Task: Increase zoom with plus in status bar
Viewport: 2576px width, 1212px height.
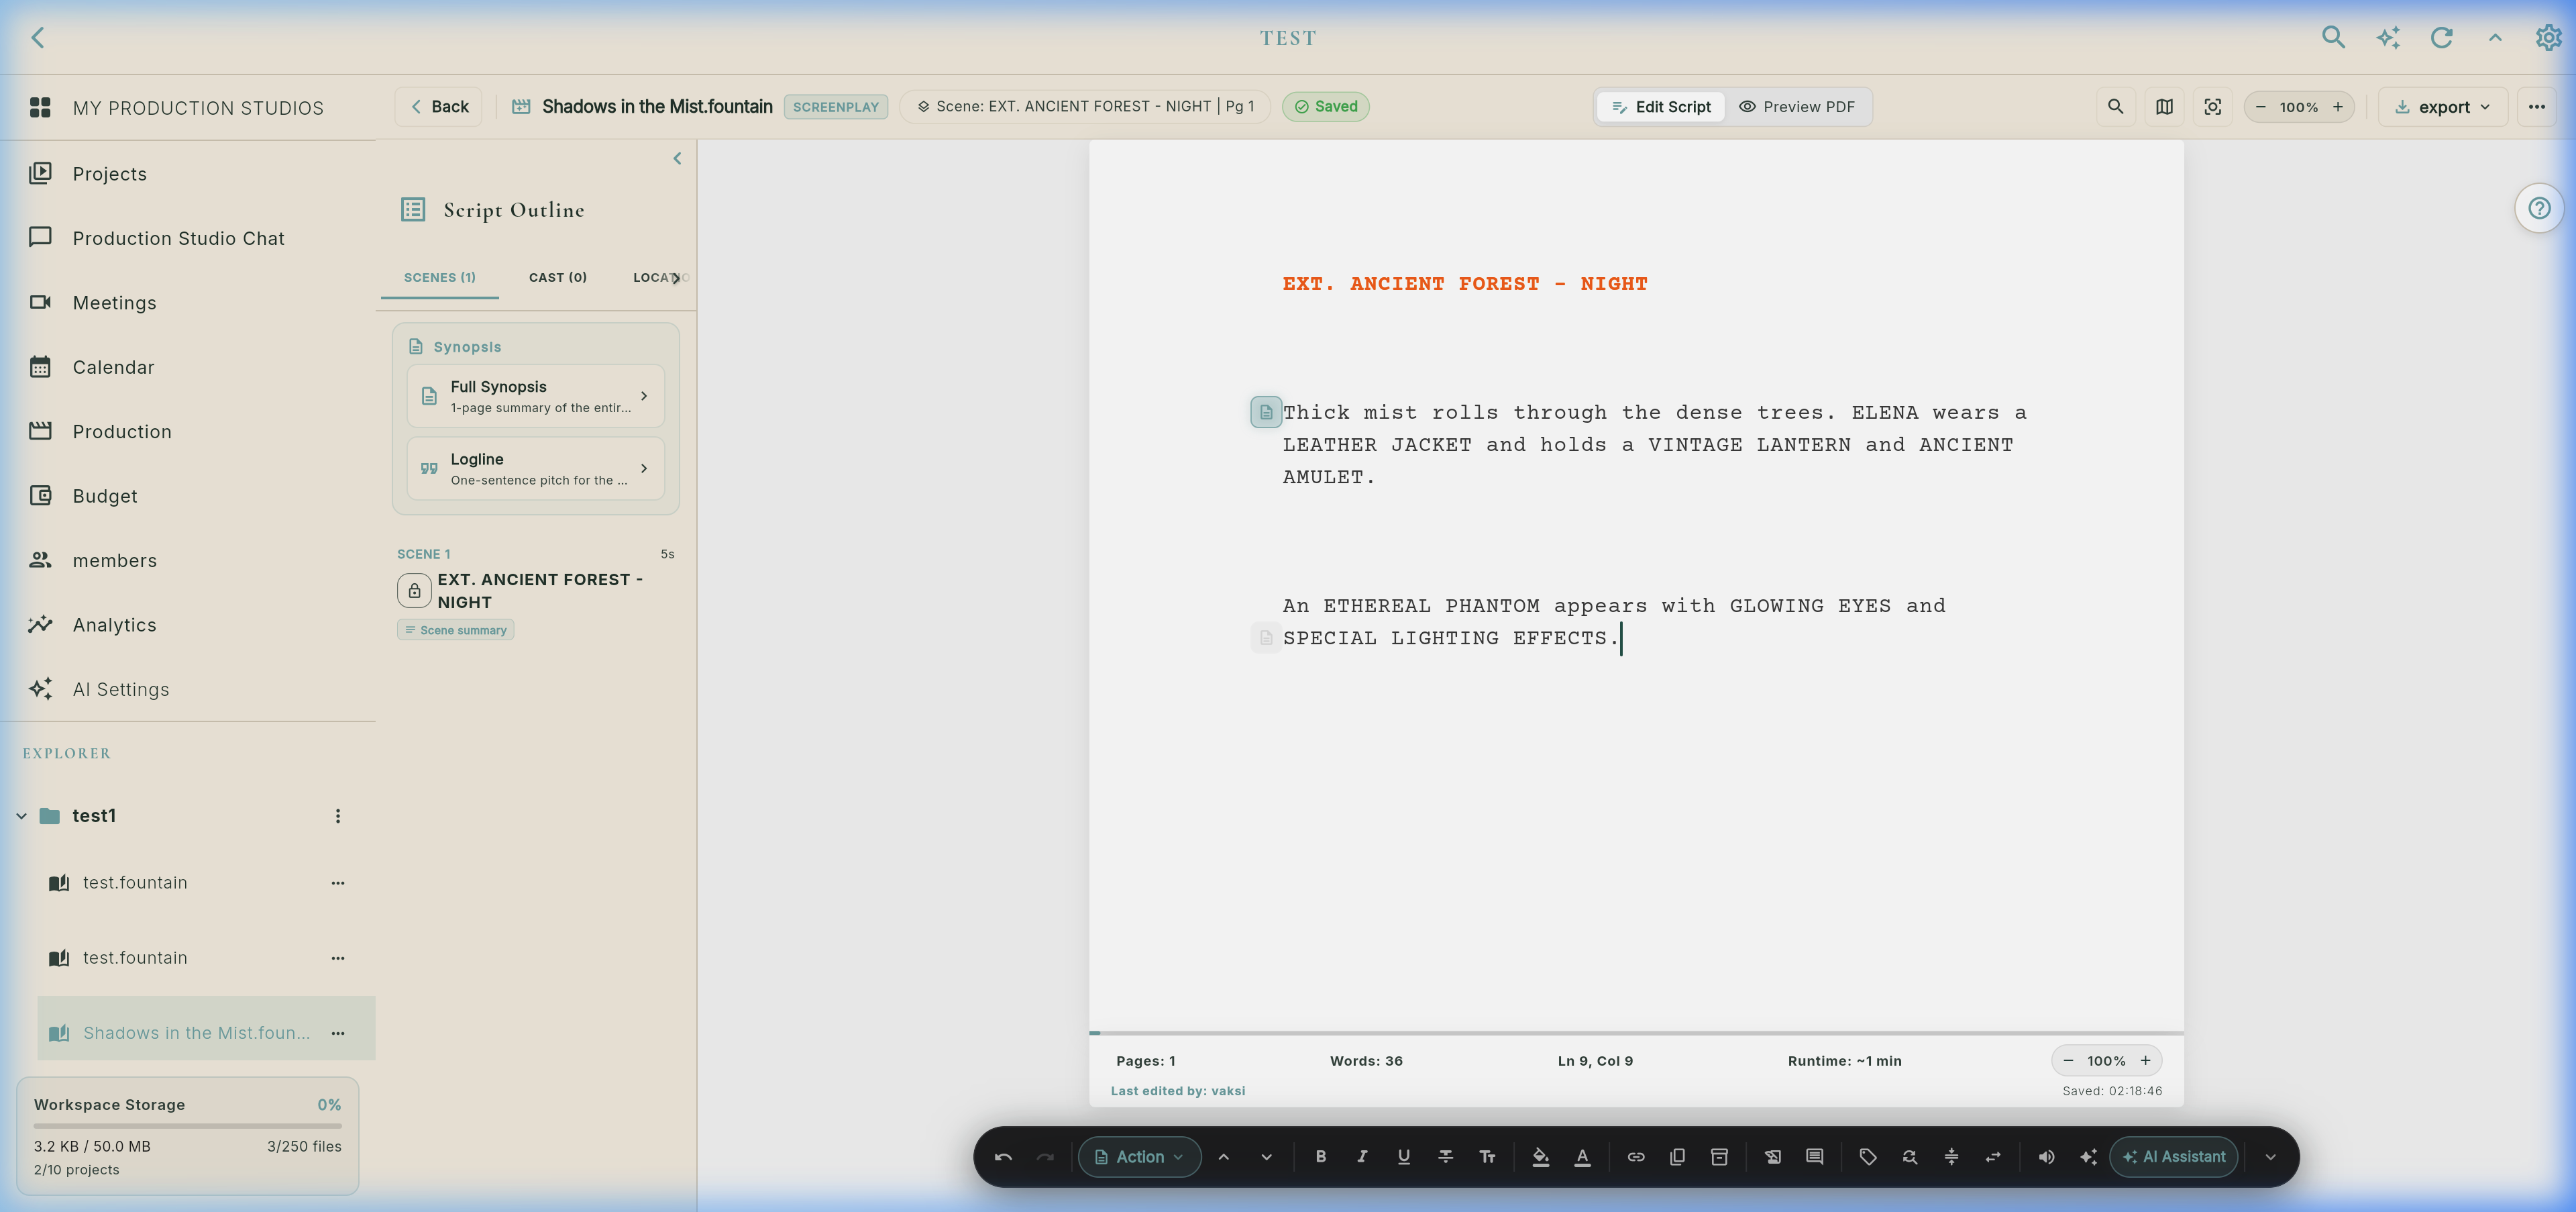Action: coord(2145,1060)
